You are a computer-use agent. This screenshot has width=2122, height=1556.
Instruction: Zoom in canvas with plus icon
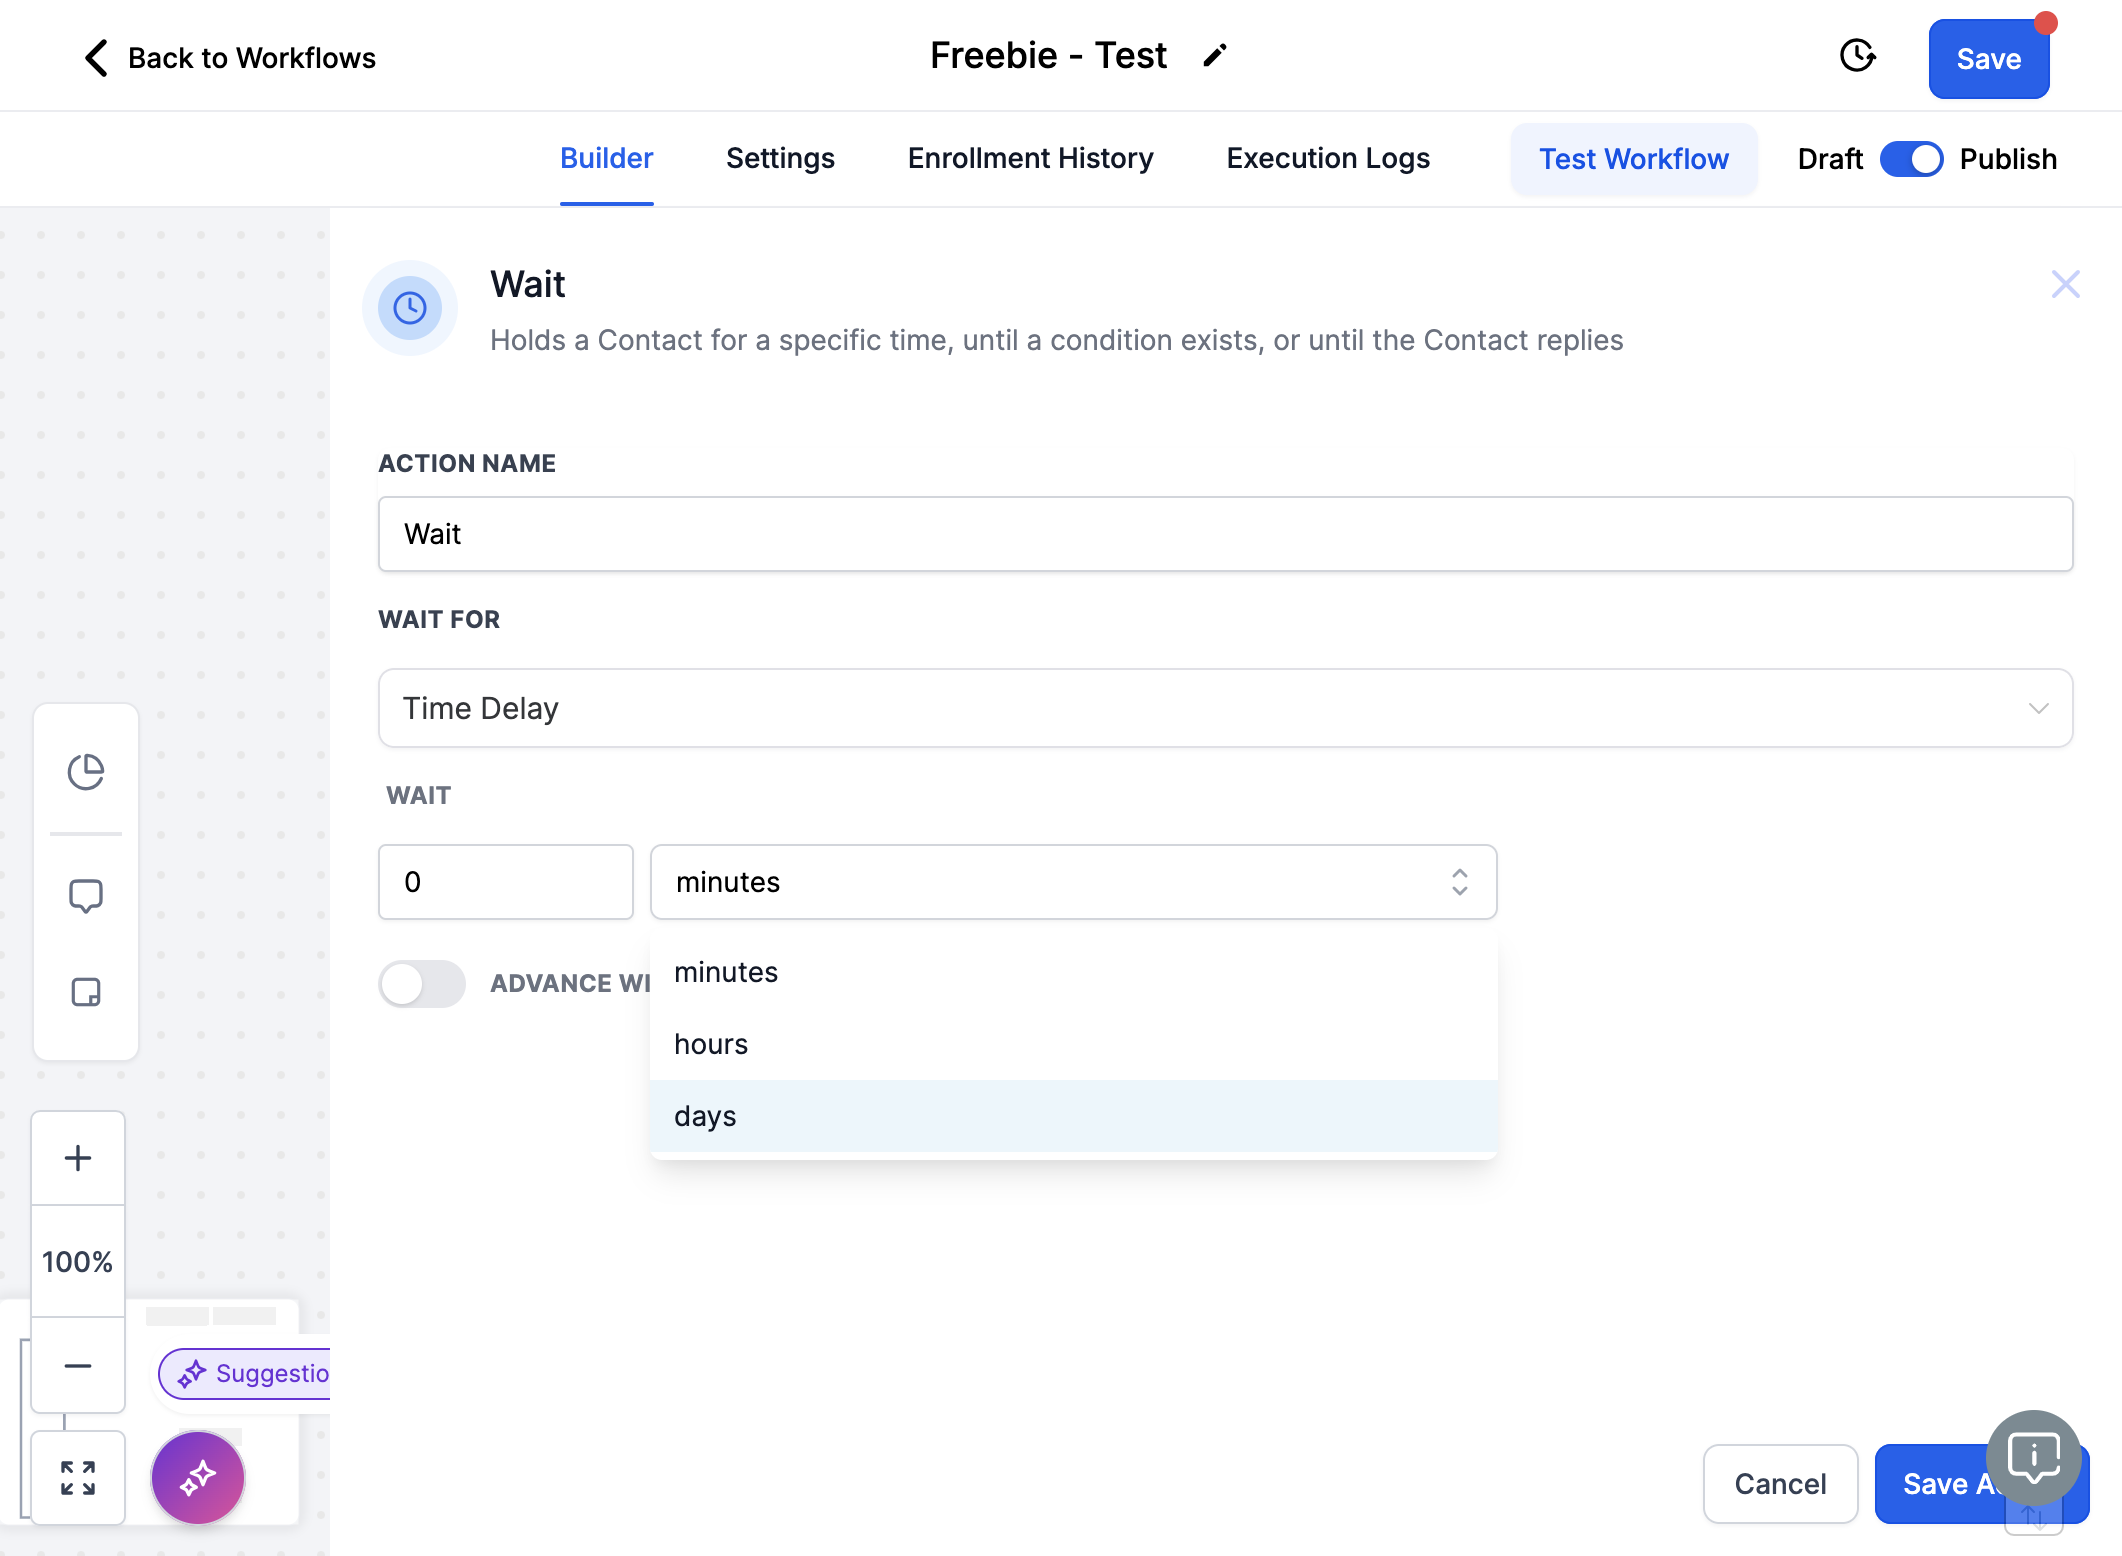click(78, 1158)
